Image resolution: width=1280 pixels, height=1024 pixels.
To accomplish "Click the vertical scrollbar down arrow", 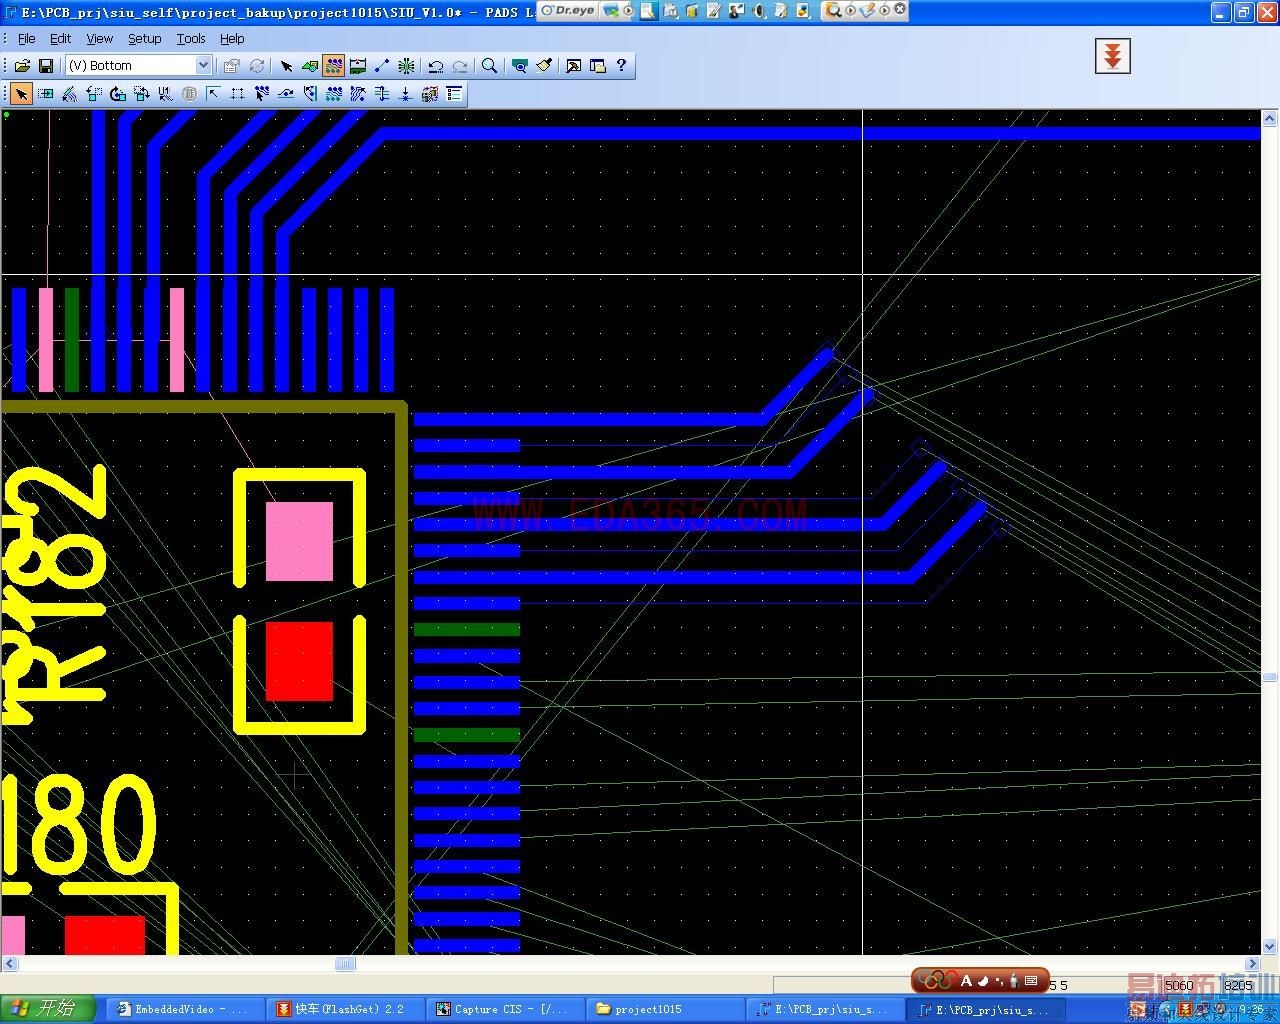I will 1270,946.
